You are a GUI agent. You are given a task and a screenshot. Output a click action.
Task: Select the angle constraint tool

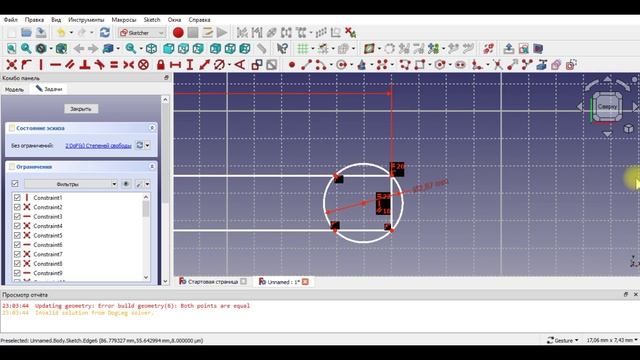(240, 64)
